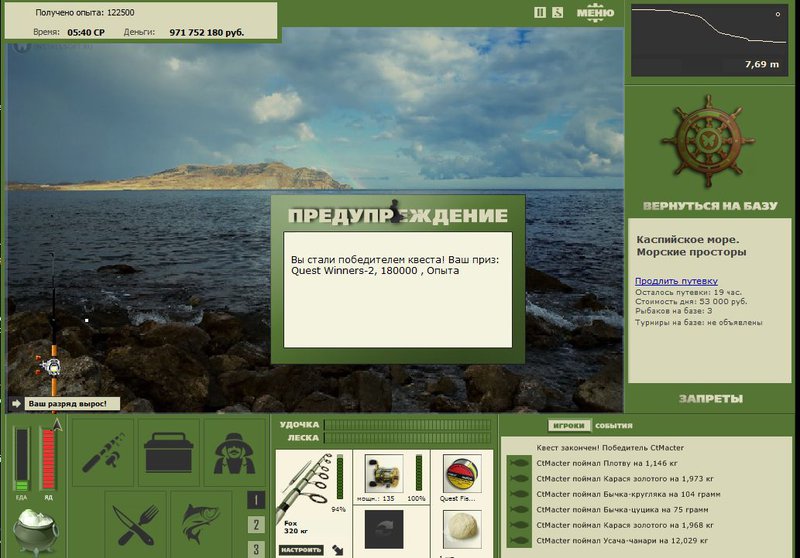Pause the game with the pause icon
The width and height of the screenshot is (800, 558).
[x=540, y=12]
